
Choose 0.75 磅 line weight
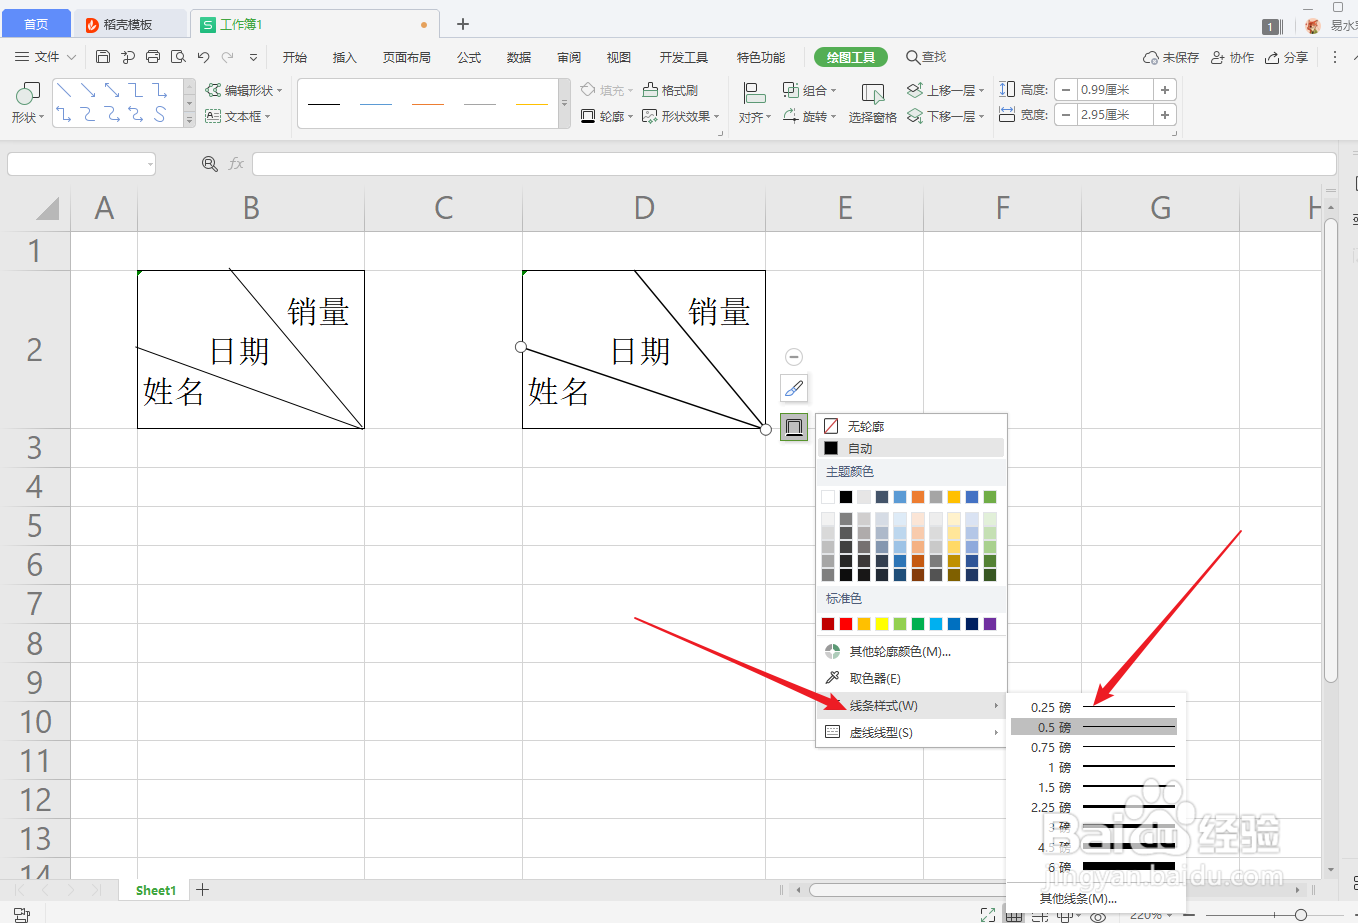pyautogui.click(x=1096, y=747)
